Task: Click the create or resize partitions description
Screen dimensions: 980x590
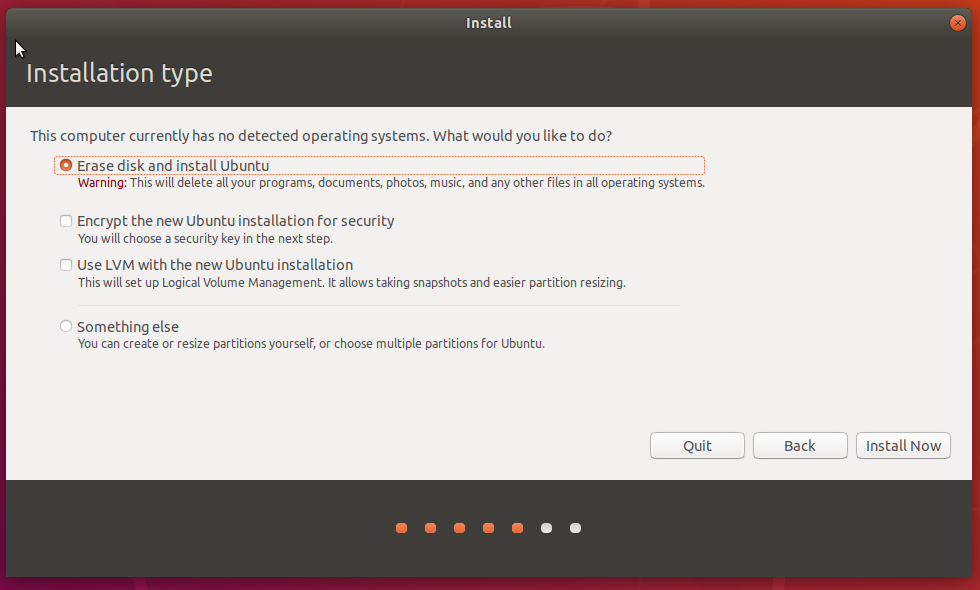Action: pos(311,344)
